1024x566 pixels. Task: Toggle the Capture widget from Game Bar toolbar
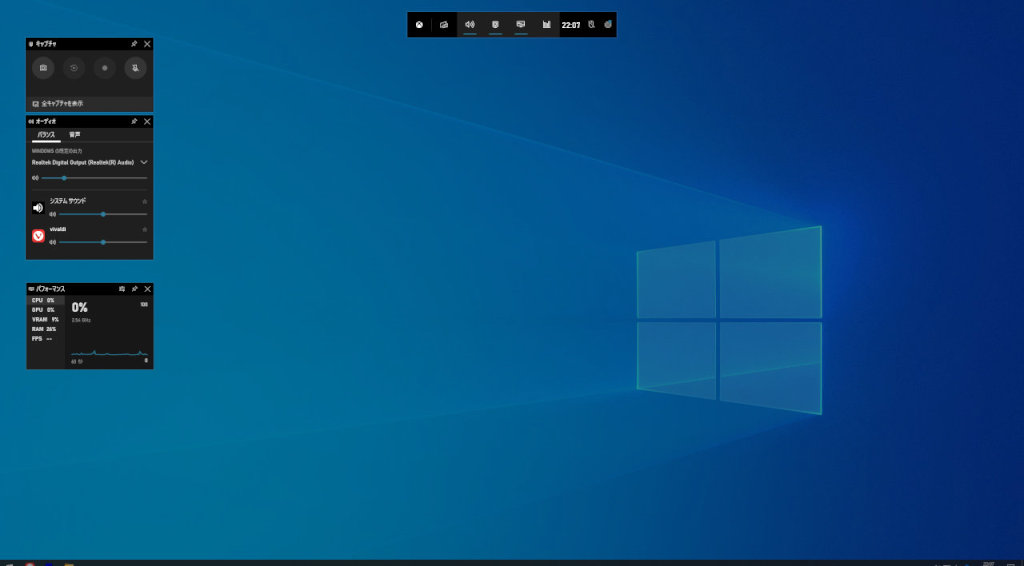[495, 25]
